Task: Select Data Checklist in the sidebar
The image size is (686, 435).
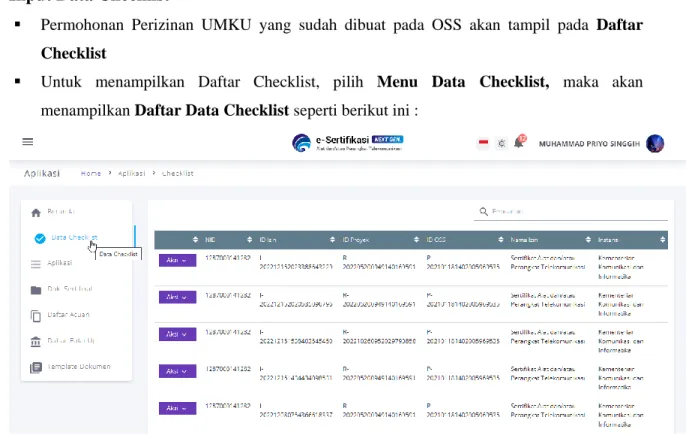Action: 66,238
